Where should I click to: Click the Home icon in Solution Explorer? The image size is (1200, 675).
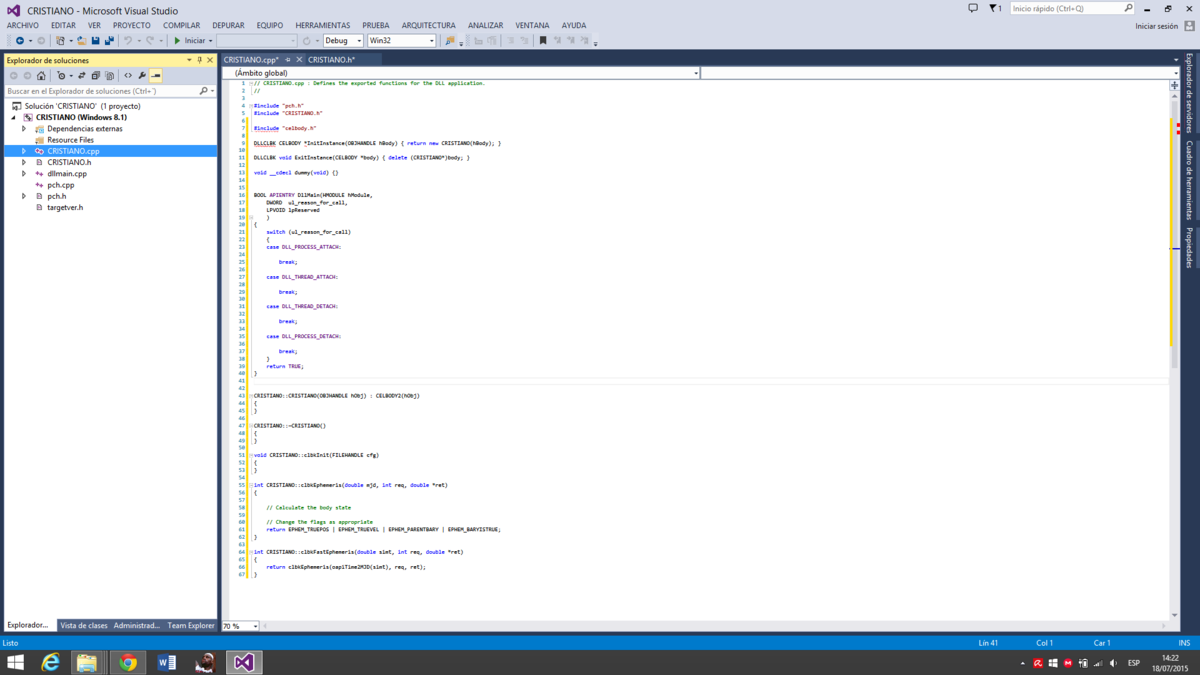[x=41, y=76]
